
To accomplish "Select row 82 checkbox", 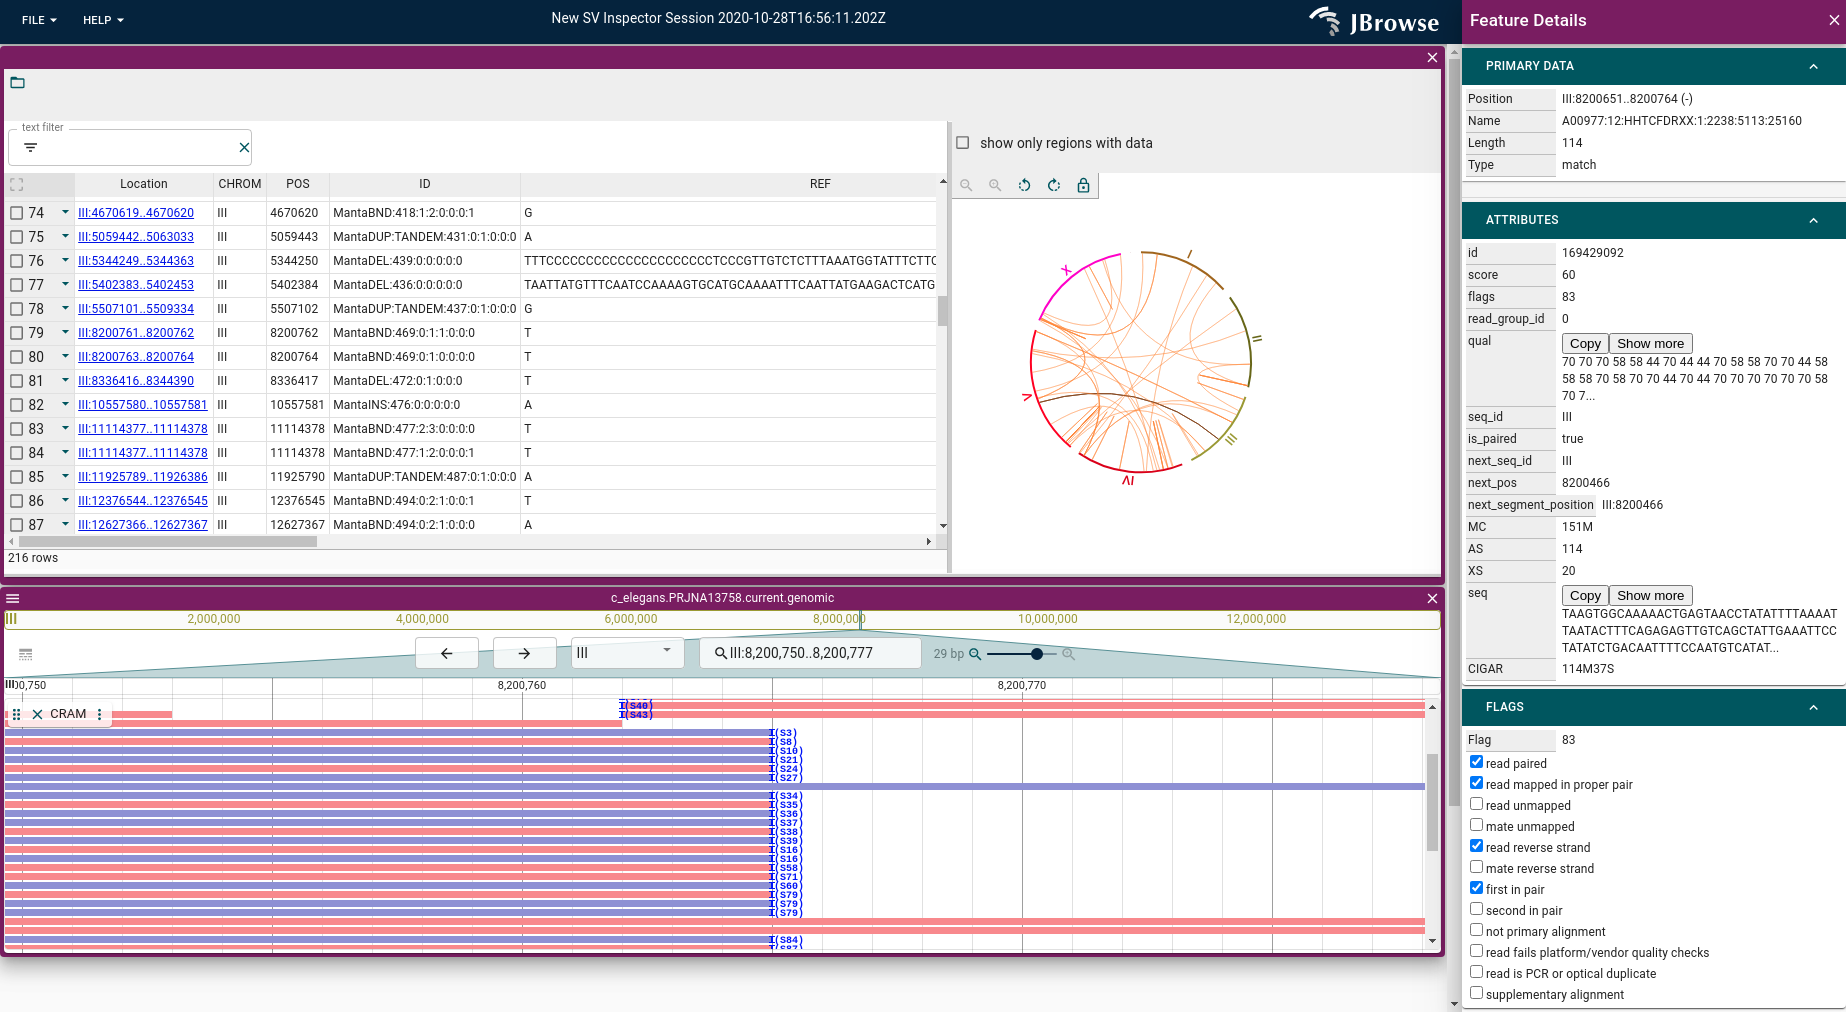I will point(16,405).
